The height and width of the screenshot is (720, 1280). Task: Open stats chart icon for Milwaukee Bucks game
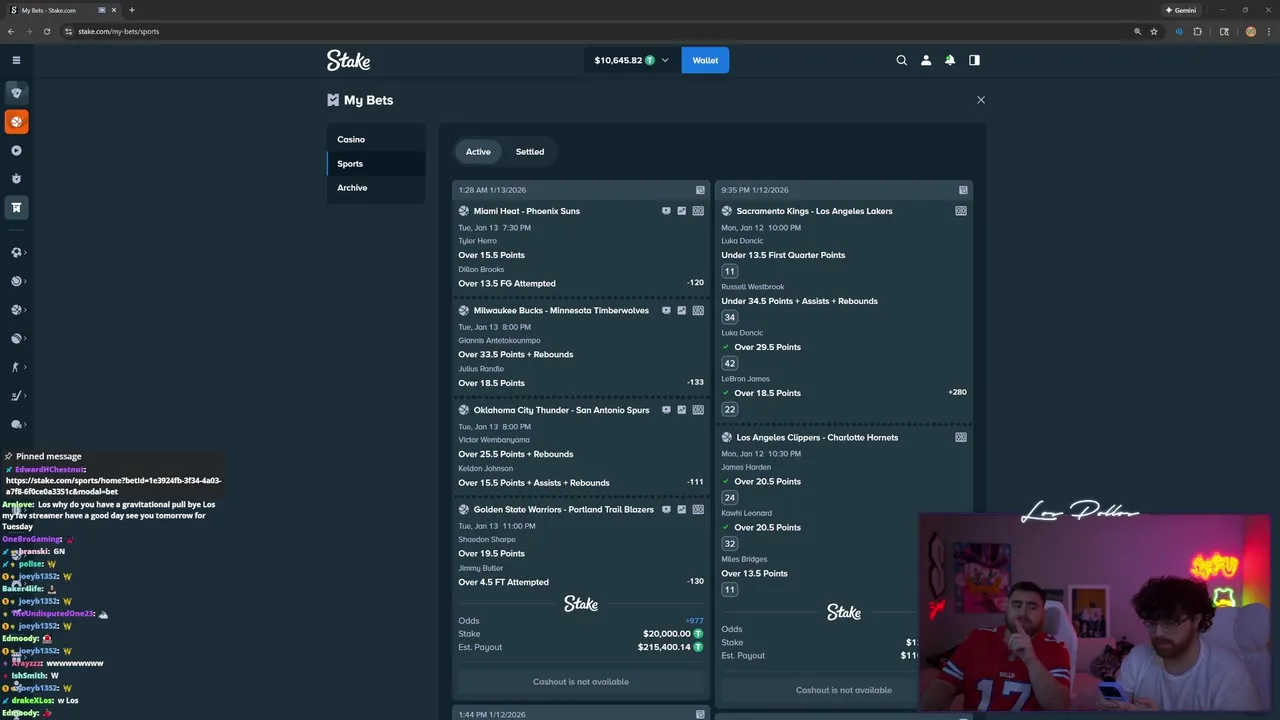[x=682, y=310]
